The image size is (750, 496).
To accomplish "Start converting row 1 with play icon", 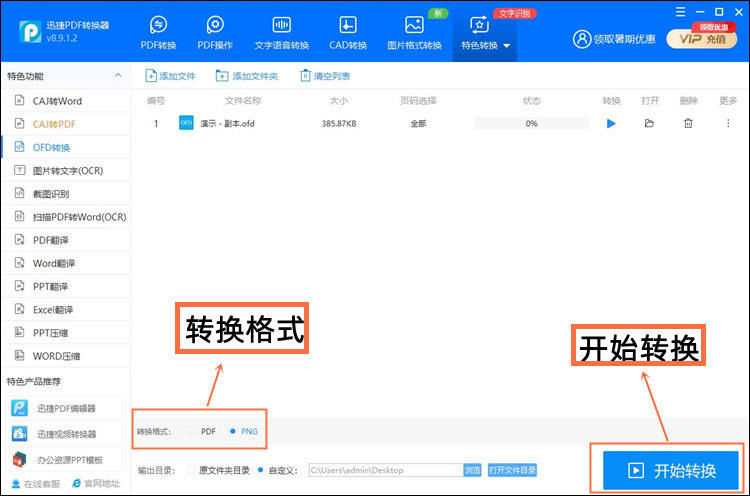I will (x=611, y=123).
